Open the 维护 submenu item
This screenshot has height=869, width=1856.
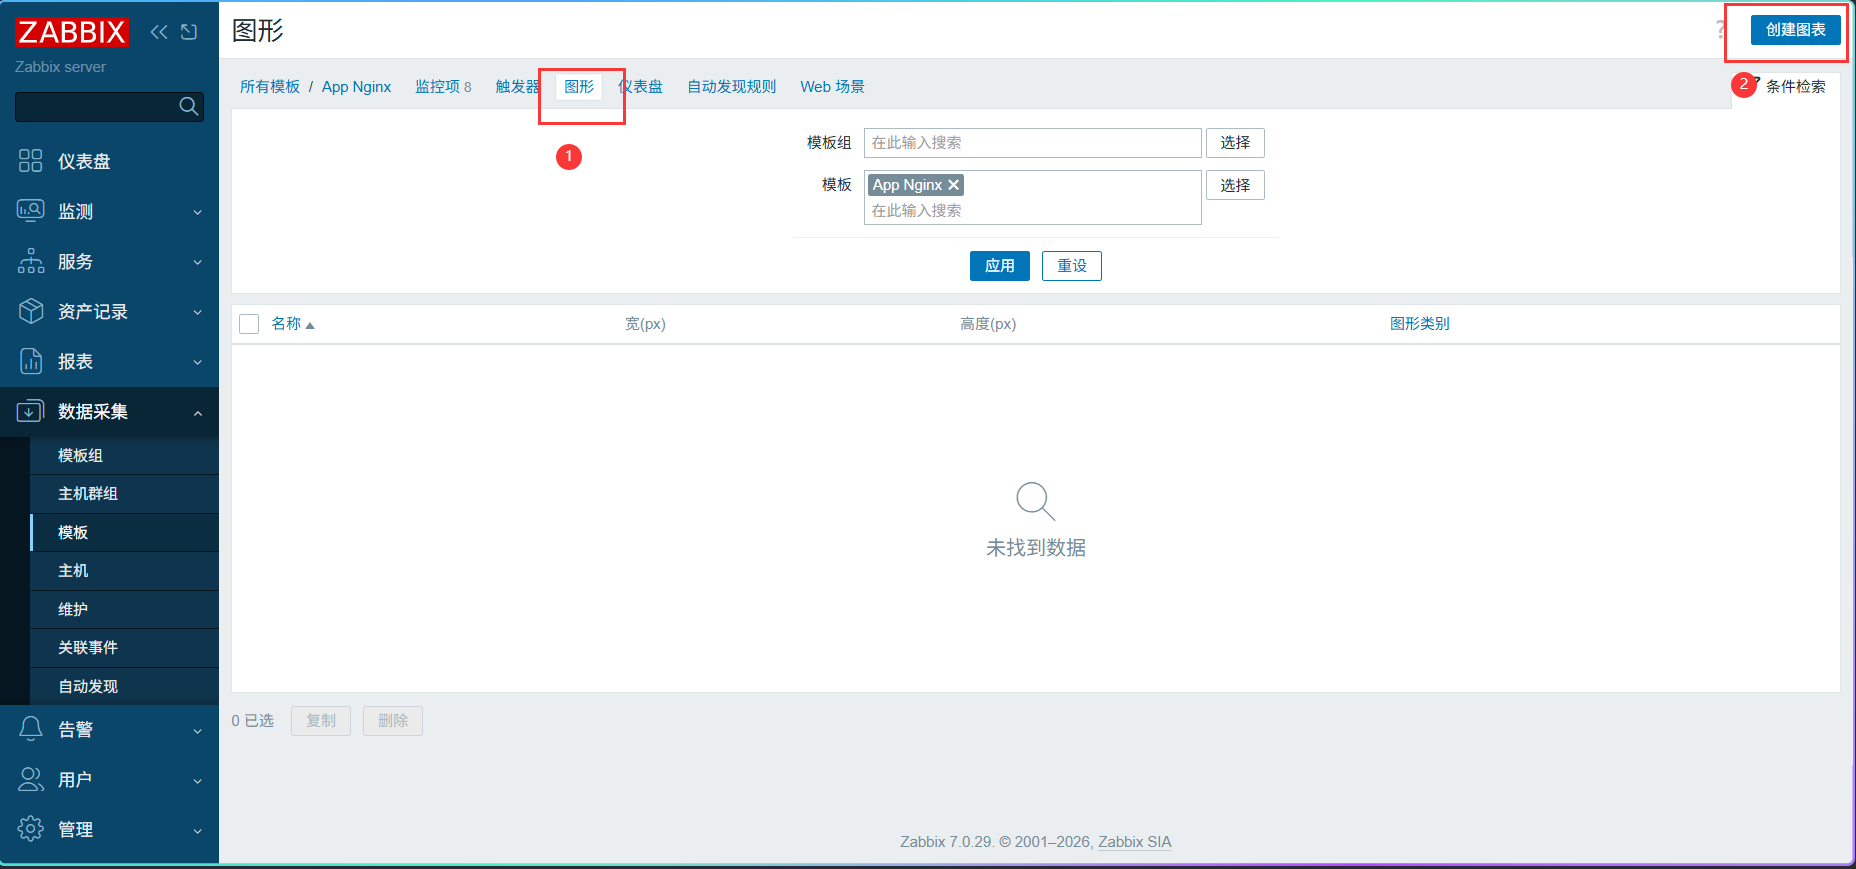[124, 609]
